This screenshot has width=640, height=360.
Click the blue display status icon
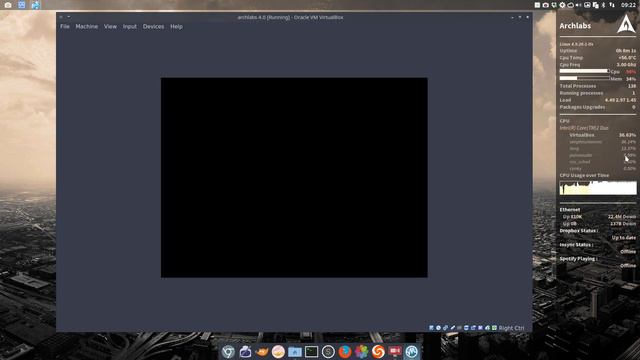tap(466, 328)
